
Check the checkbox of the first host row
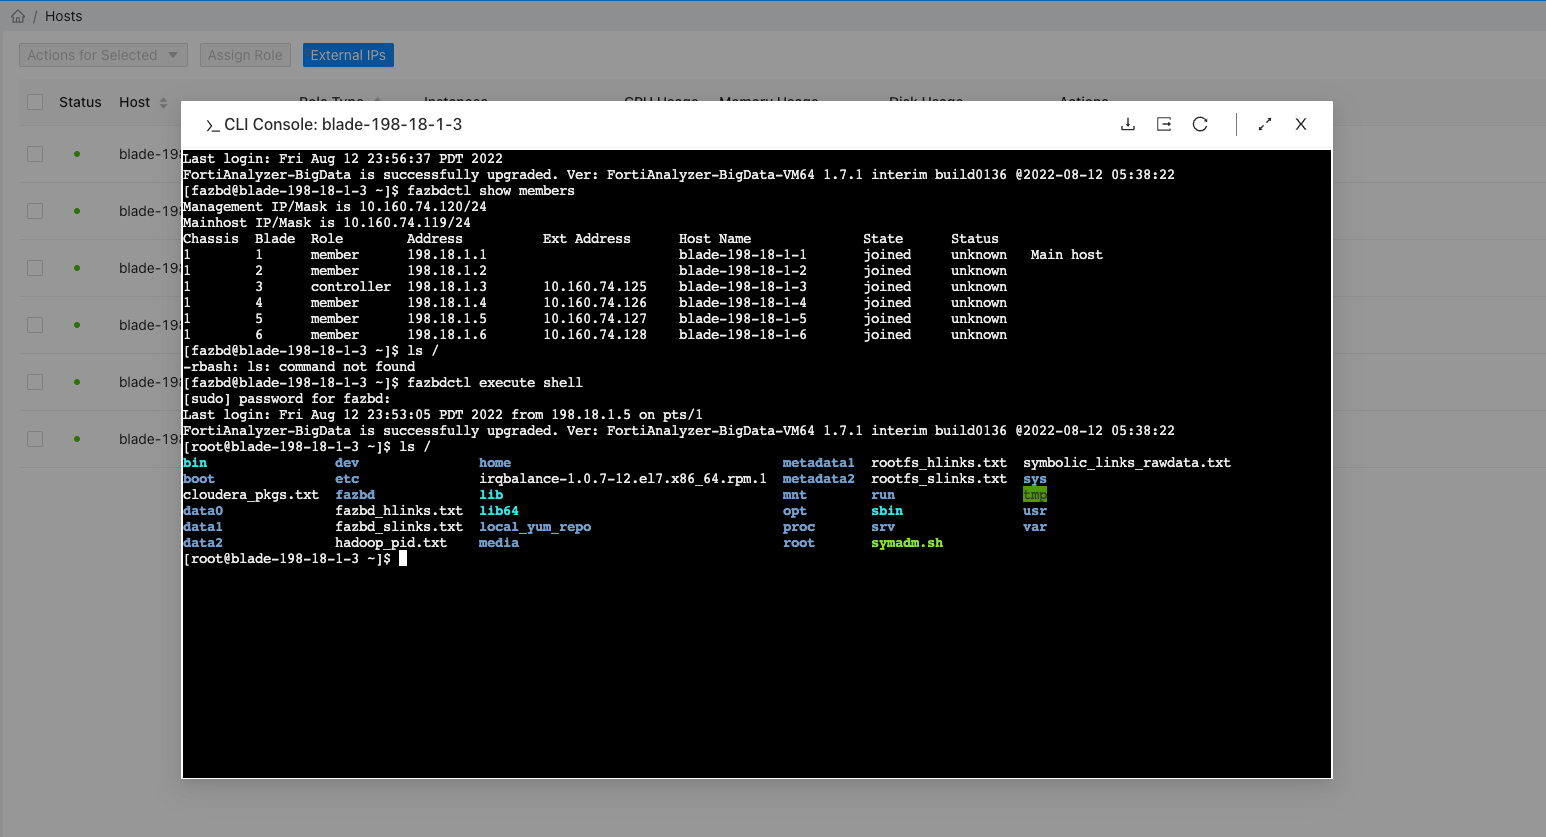tap(35, 154)
